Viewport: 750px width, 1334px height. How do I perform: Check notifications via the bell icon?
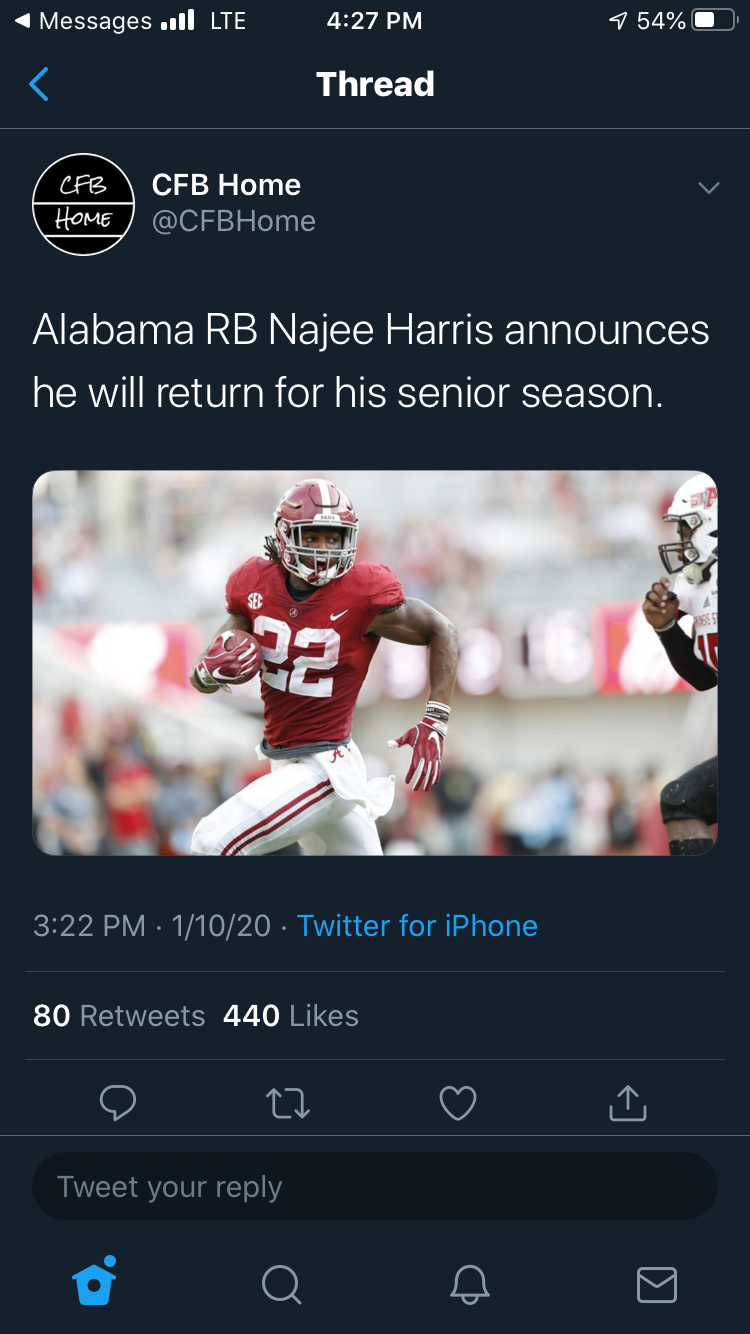[x=469, y=1286]
